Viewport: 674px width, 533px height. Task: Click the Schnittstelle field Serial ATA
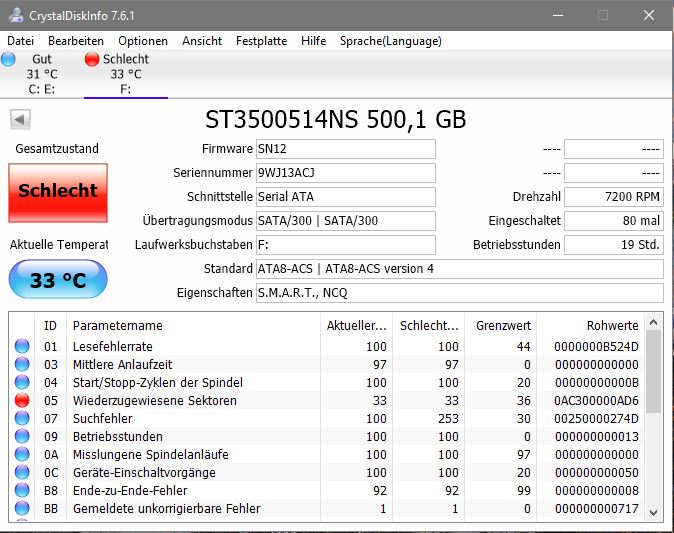[346, 197]
